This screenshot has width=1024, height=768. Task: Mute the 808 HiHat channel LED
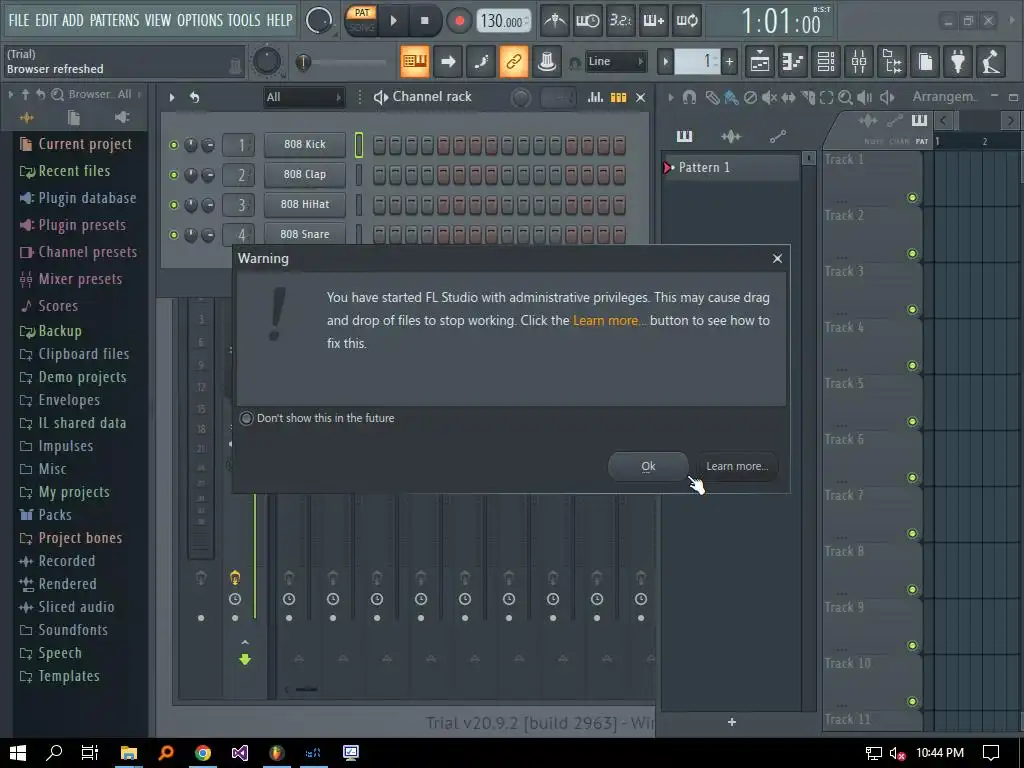(174, 205)
